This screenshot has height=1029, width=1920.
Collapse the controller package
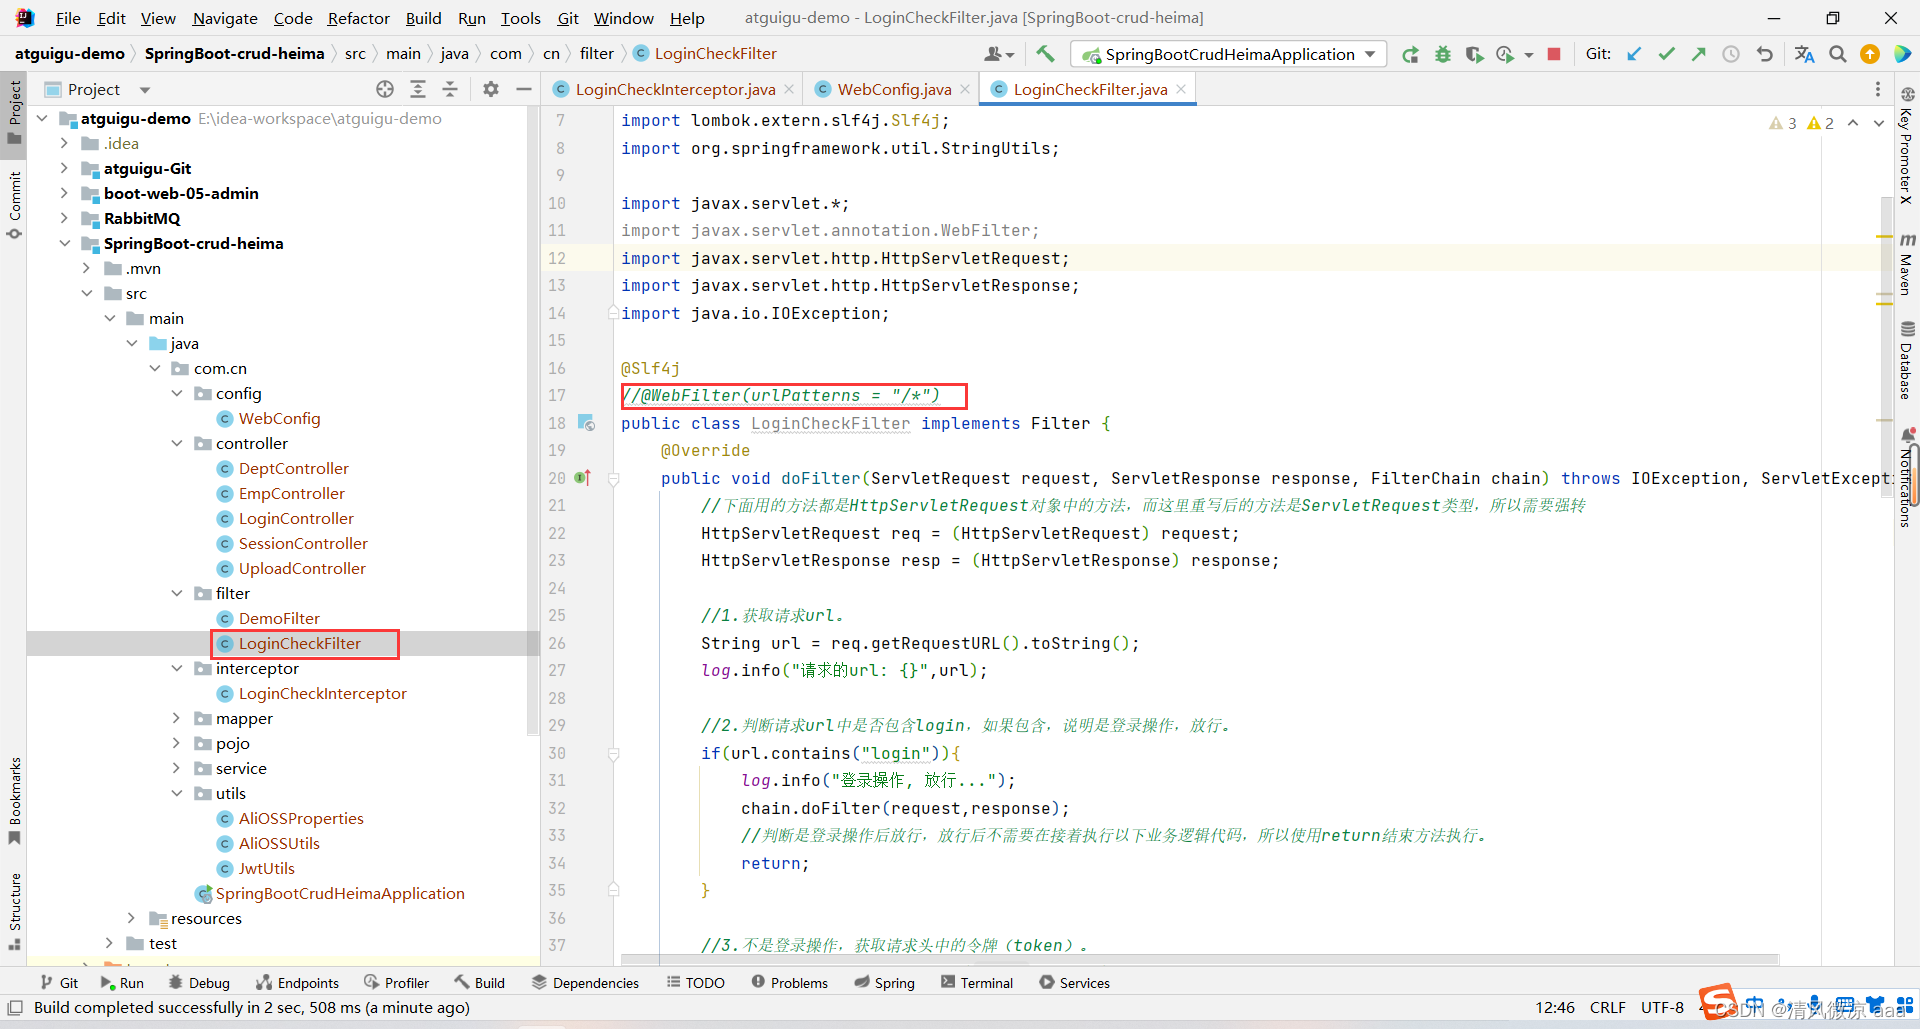click(x=176, y=443)
